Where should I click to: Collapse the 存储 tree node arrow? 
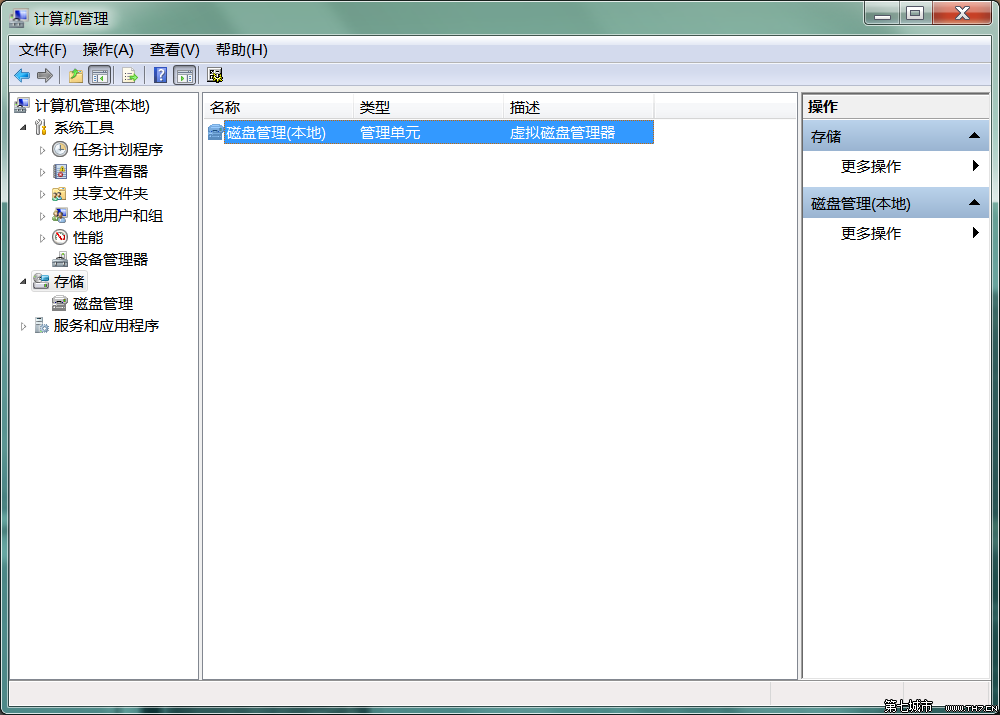24,281
